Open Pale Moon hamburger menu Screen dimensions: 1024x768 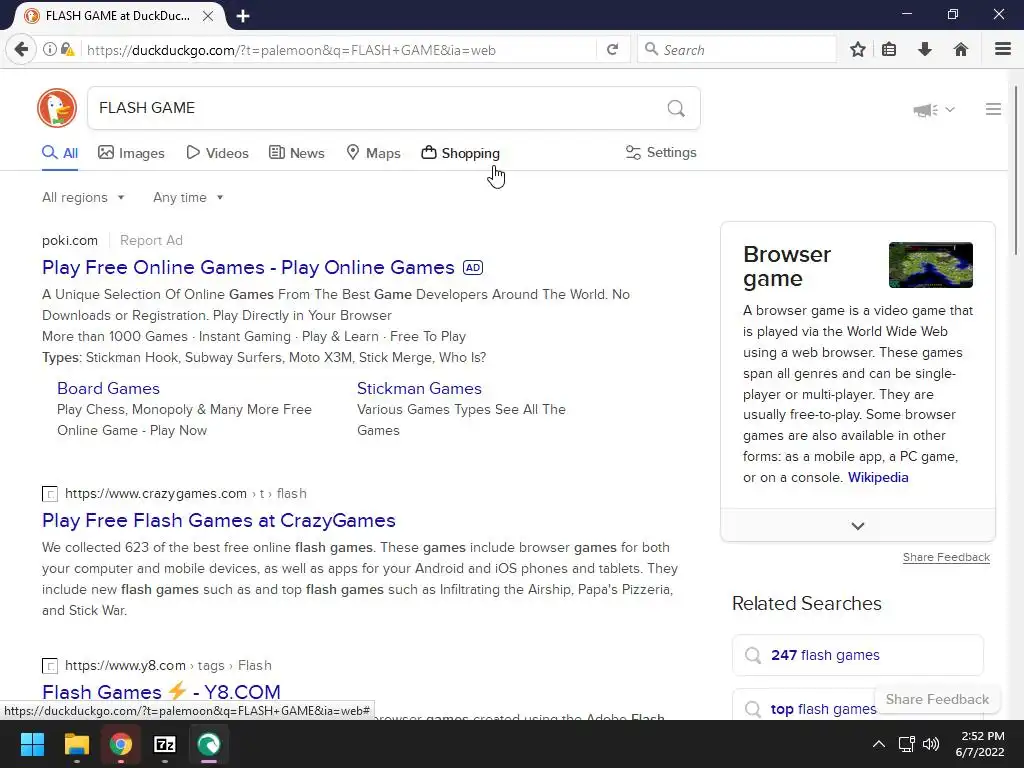tap(1002, 50)
